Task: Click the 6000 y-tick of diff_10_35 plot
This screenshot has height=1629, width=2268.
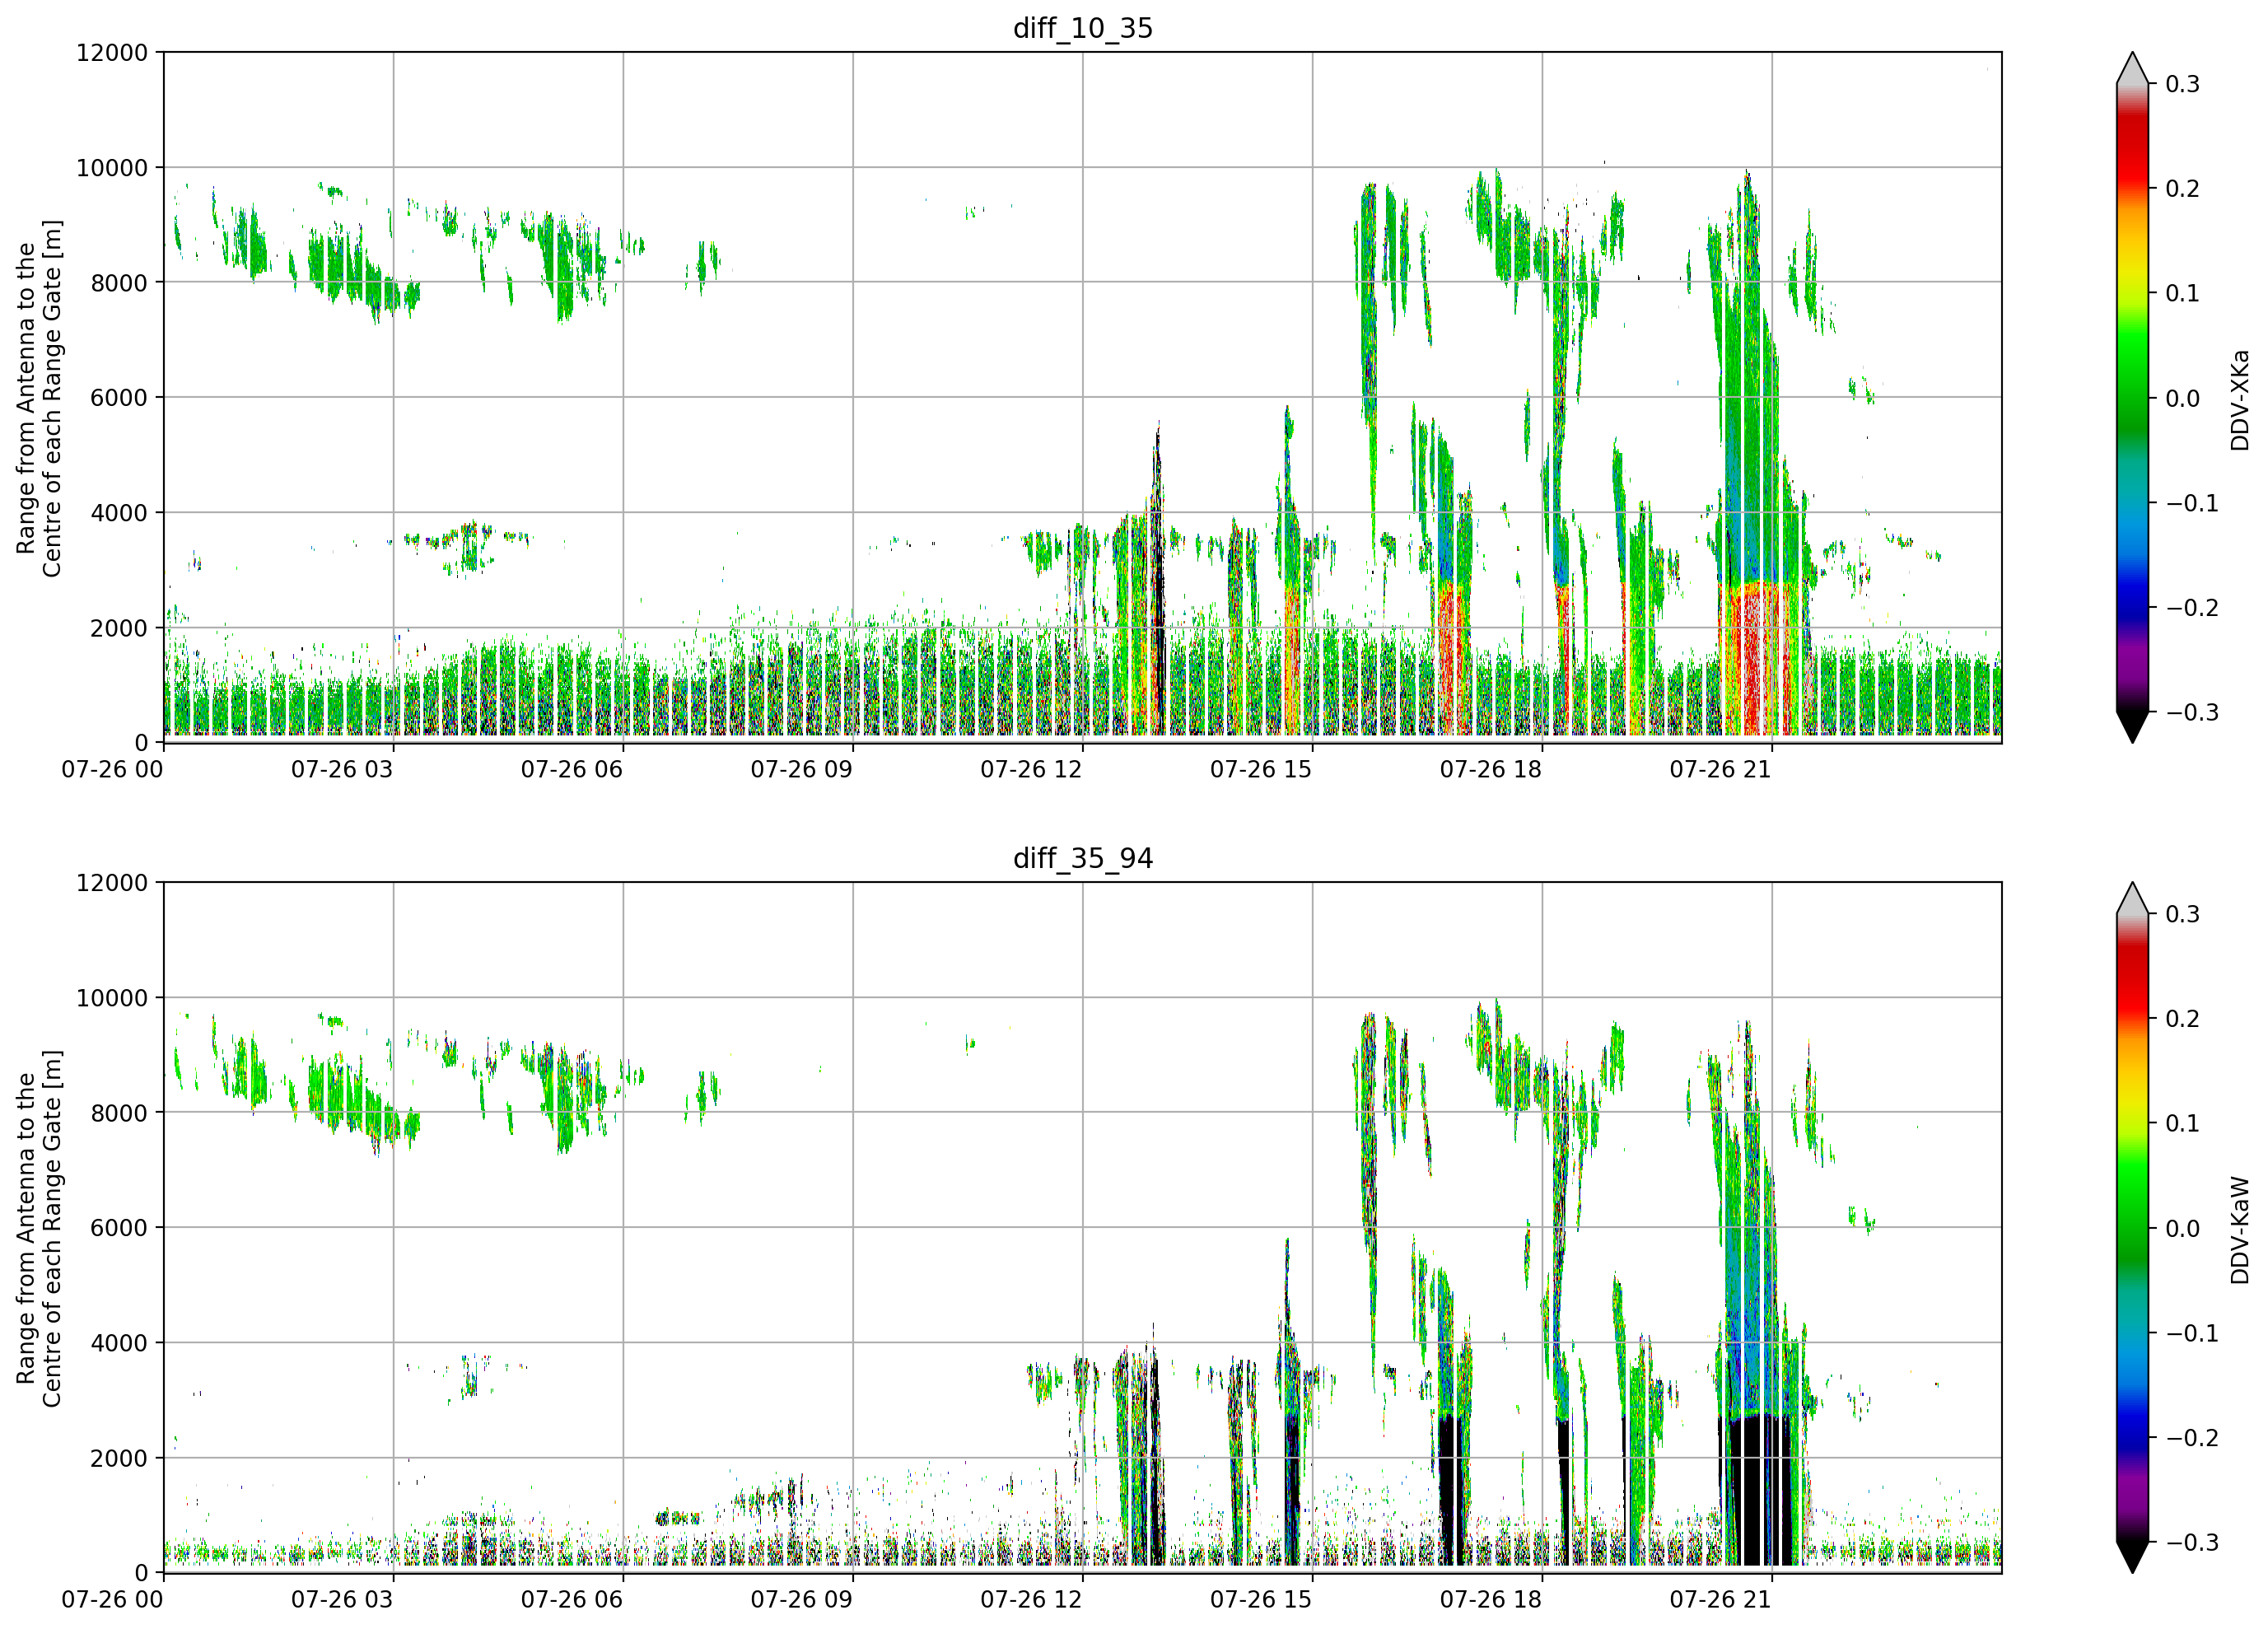Action: (x=119, y=398)
